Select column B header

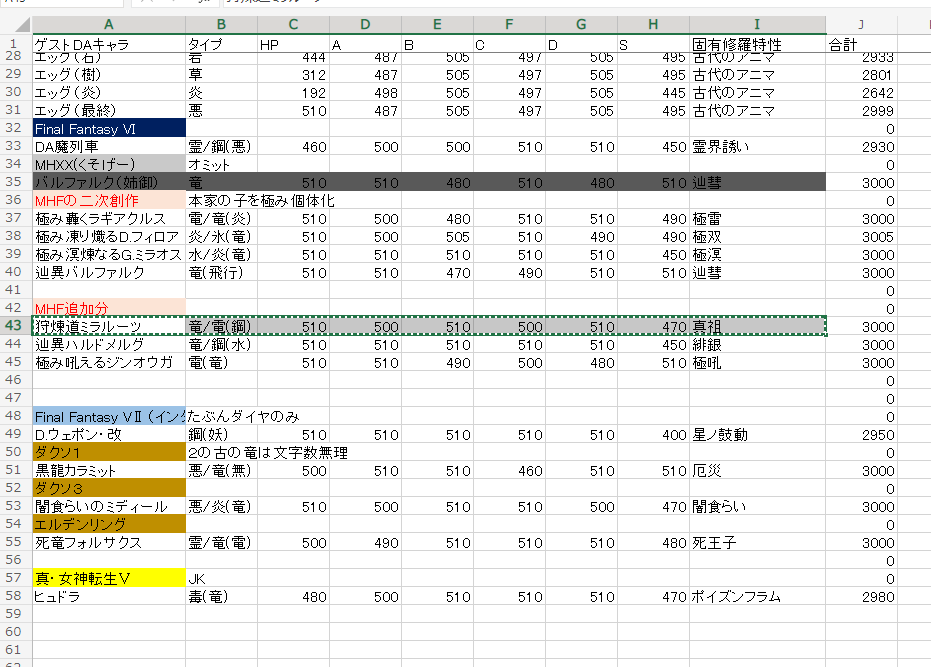coord(221,24)
